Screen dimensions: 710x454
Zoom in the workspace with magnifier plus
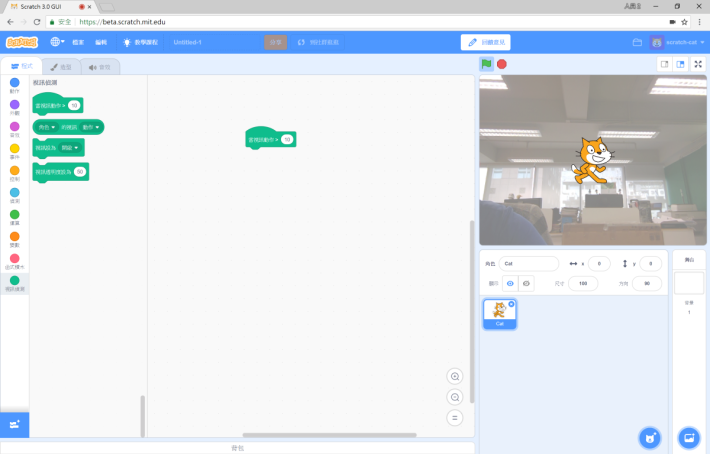click(x=455, y=377)
